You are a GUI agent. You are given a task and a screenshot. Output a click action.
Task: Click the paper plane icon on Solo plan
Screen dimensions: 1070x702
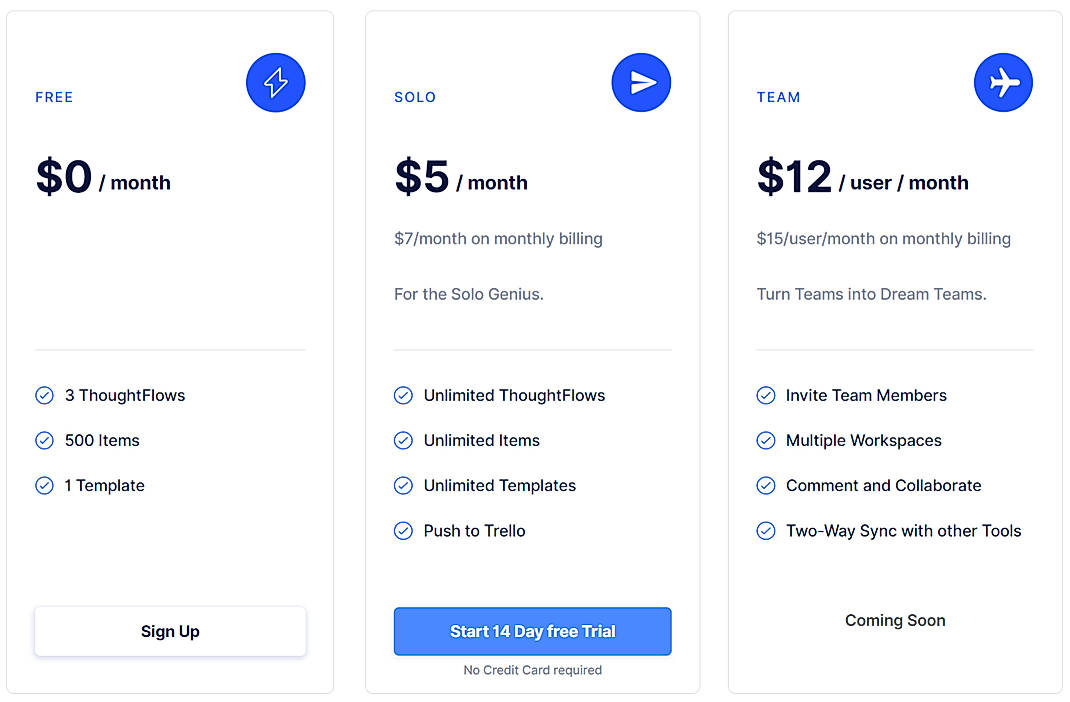tap(641, 82)
